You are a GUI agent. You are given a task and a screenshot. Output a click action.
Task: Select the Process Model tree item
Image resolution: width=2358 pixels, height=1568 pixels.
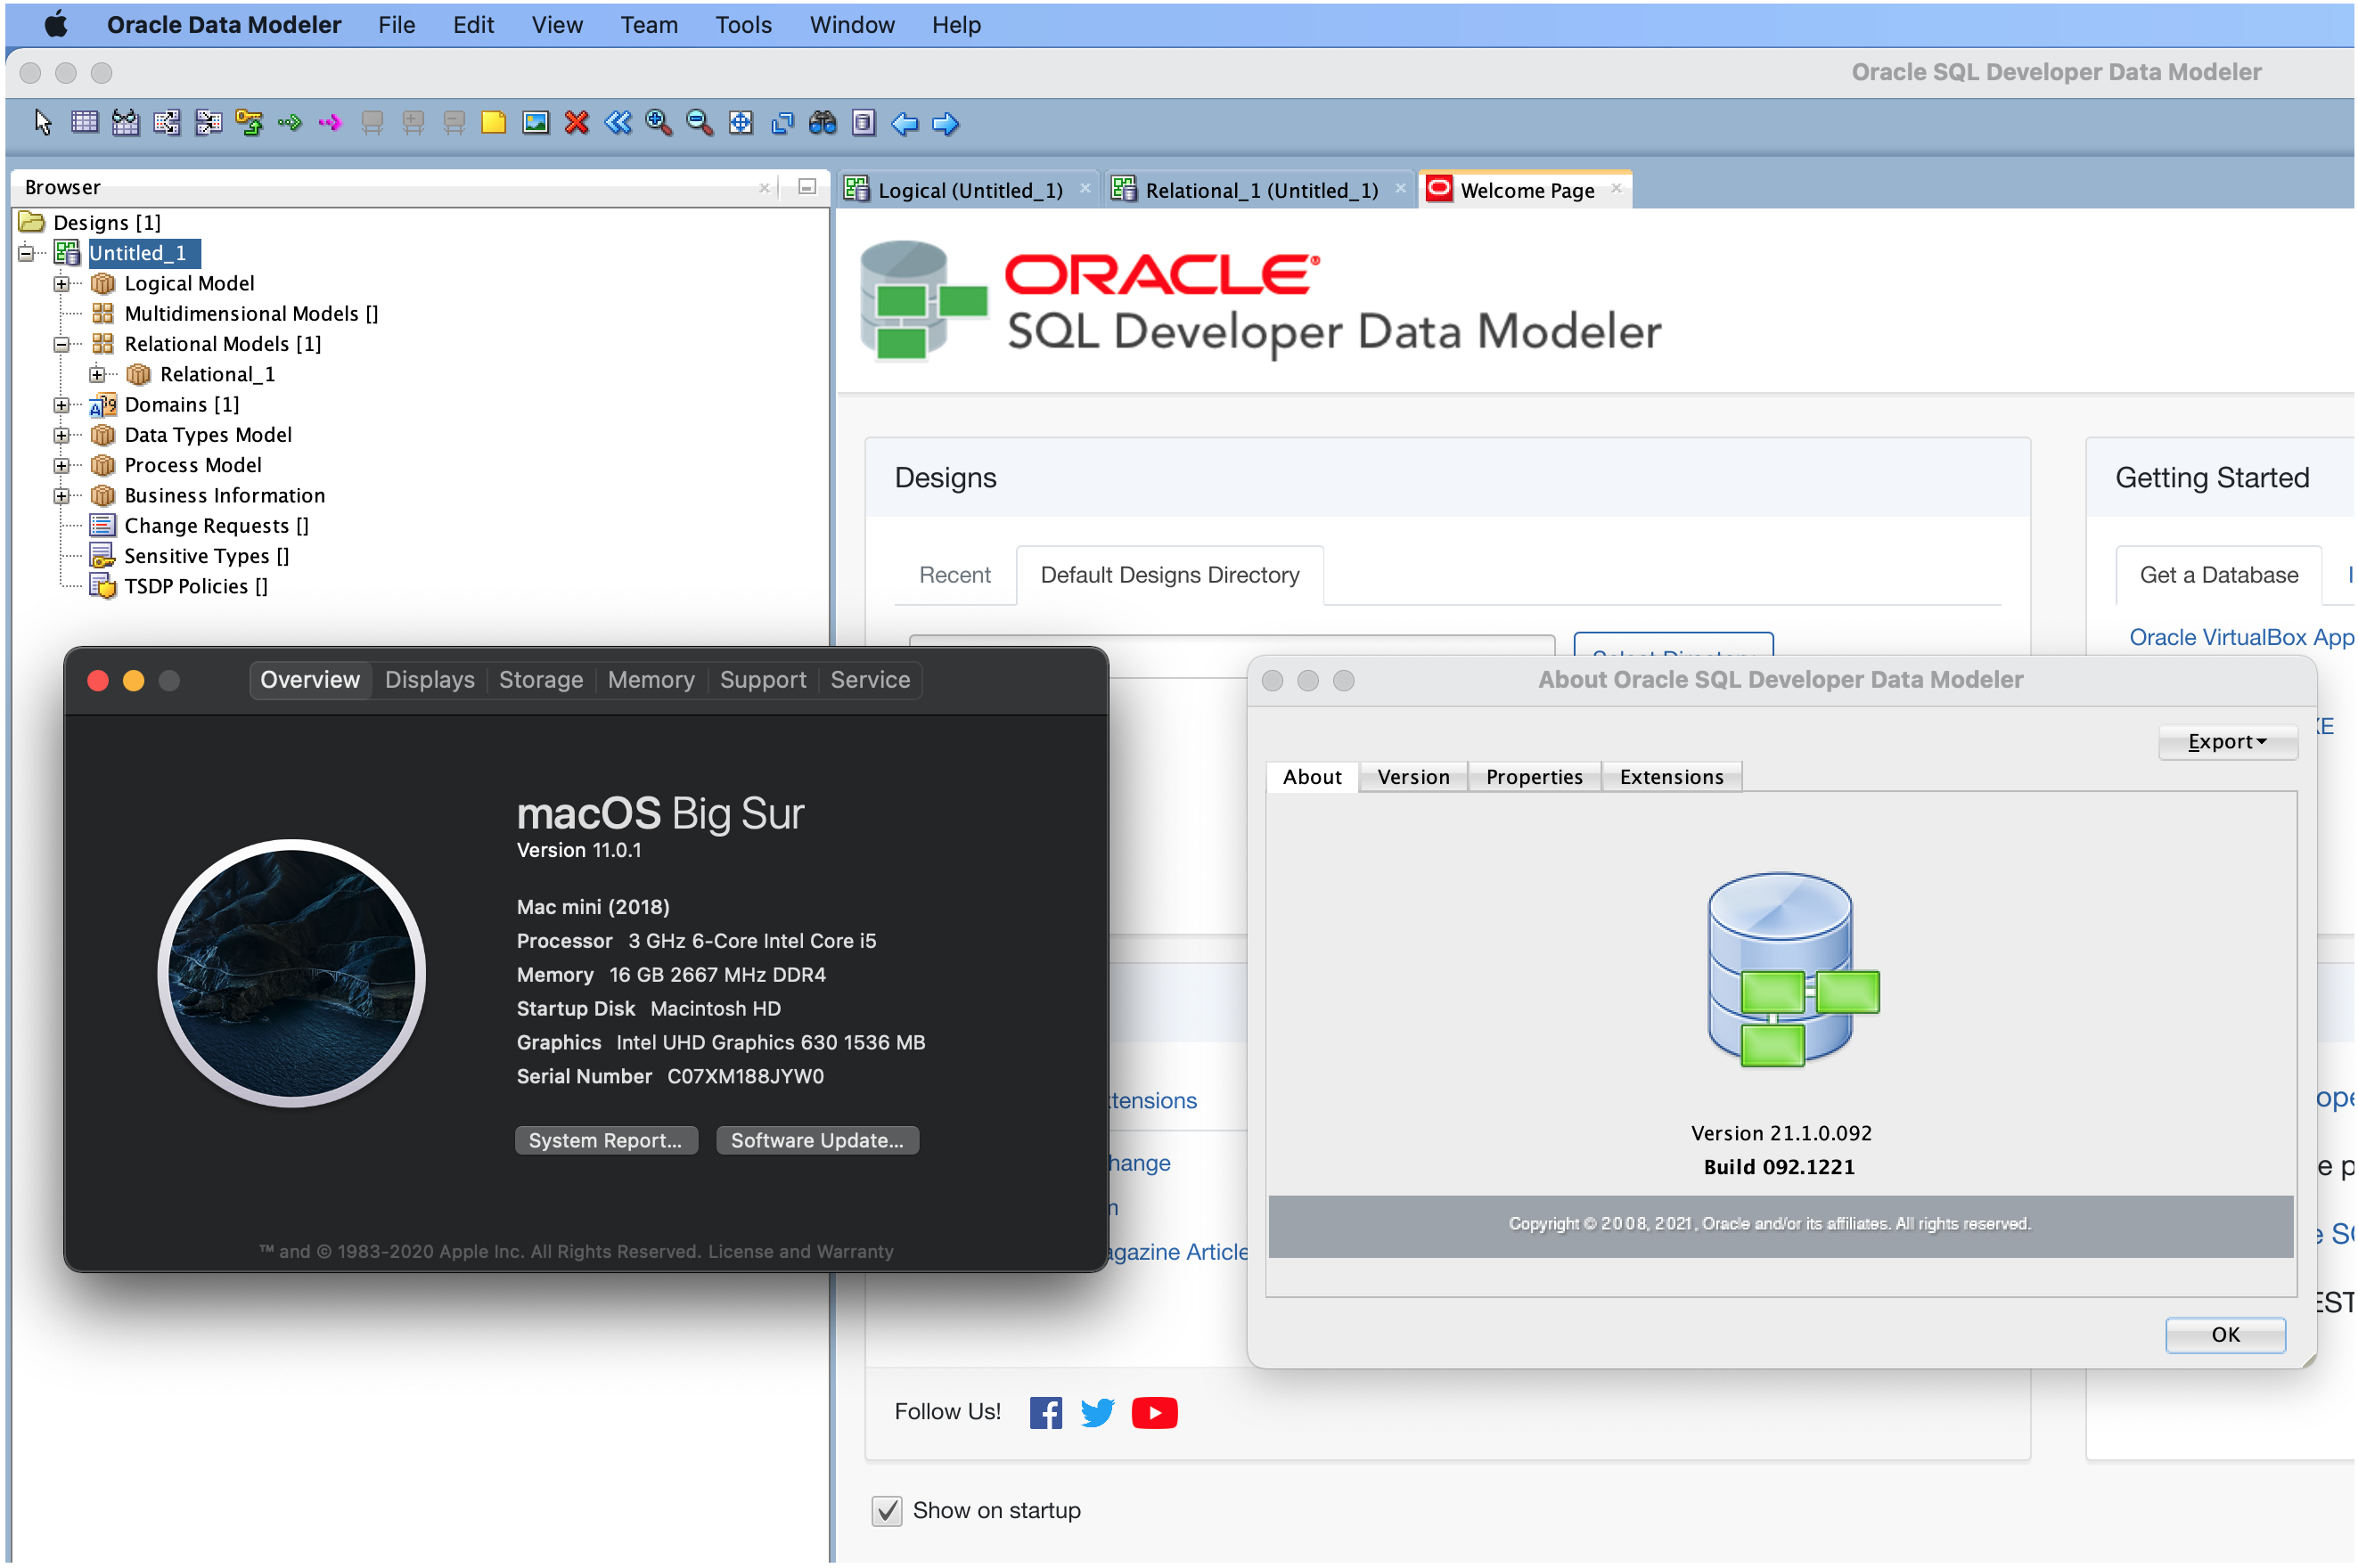point(193,465)
